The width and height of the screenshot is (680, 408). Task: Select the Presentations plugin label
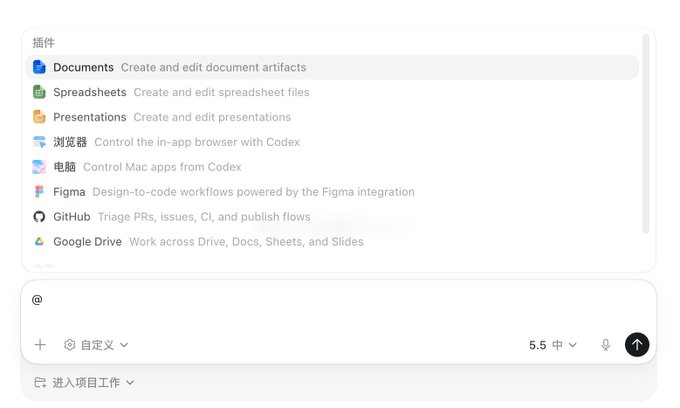tap(90, 117)
